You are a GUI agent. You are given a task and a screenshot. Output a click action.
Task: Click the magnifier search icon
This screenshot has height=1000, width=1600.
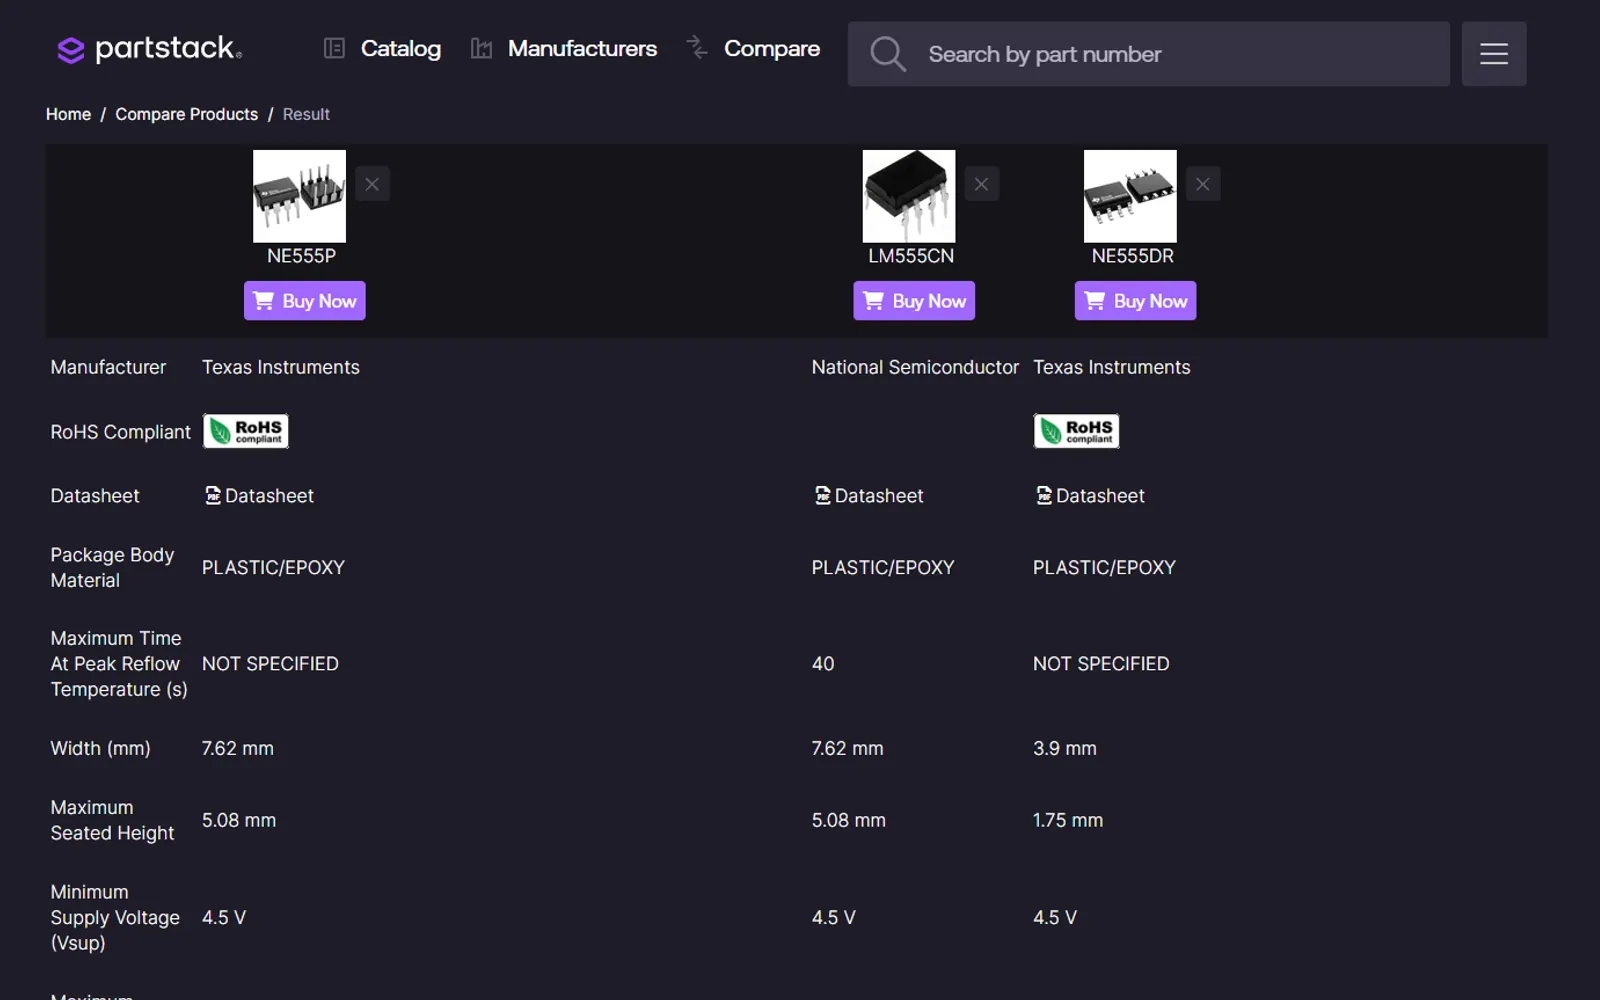click(887, 54)
